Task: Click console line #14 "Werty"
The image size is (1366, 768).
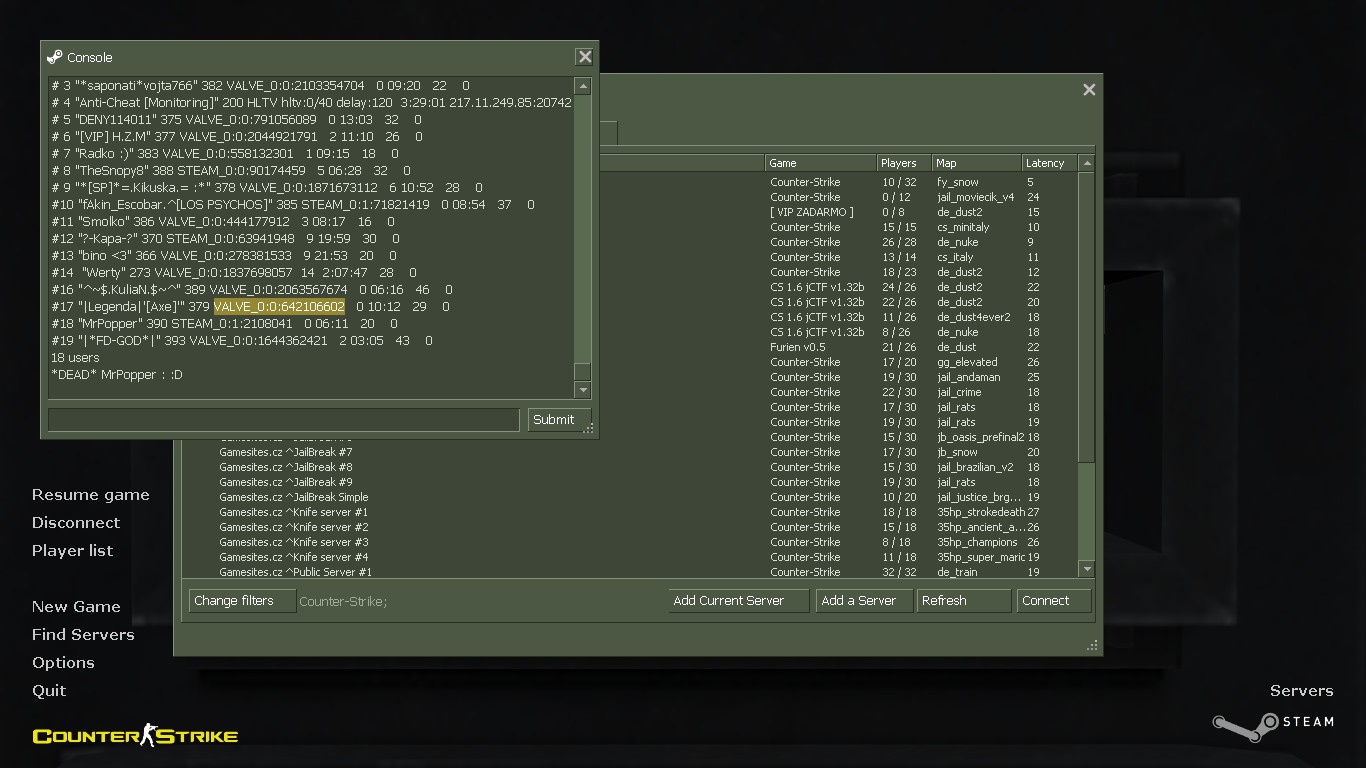Action: click(x=234, y=273)
